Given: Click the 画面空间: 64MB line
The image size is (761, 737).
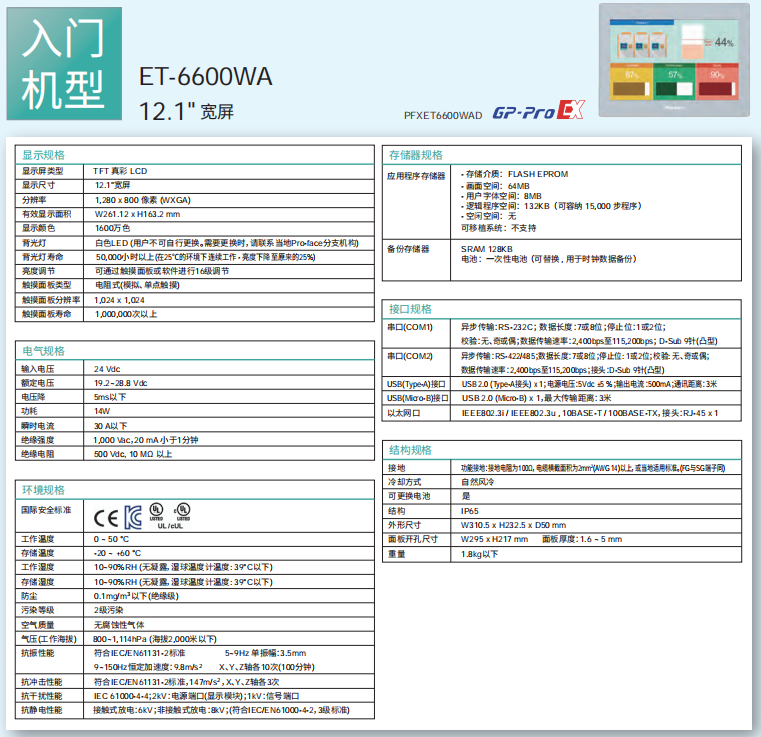Looking at the screenshot, I should point(495,186).
